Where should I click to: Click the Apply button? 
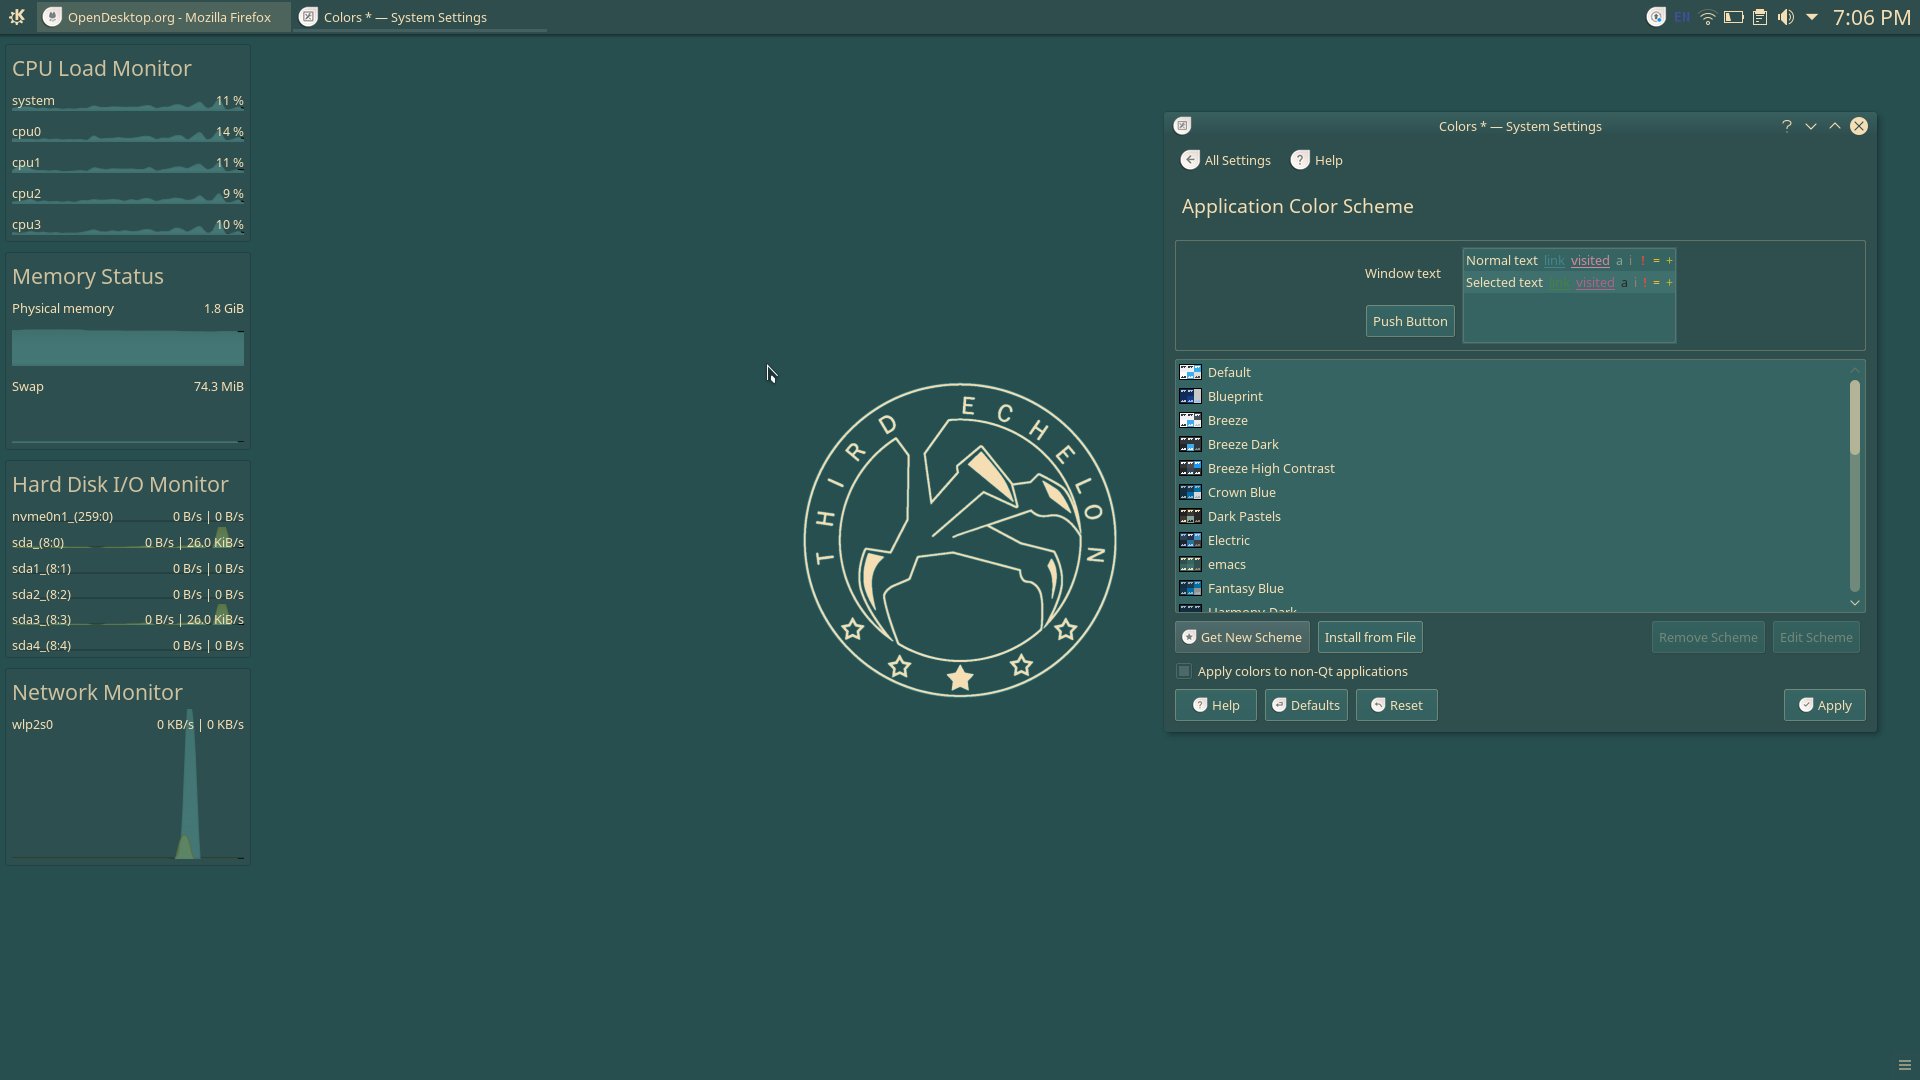(1825, 705)
